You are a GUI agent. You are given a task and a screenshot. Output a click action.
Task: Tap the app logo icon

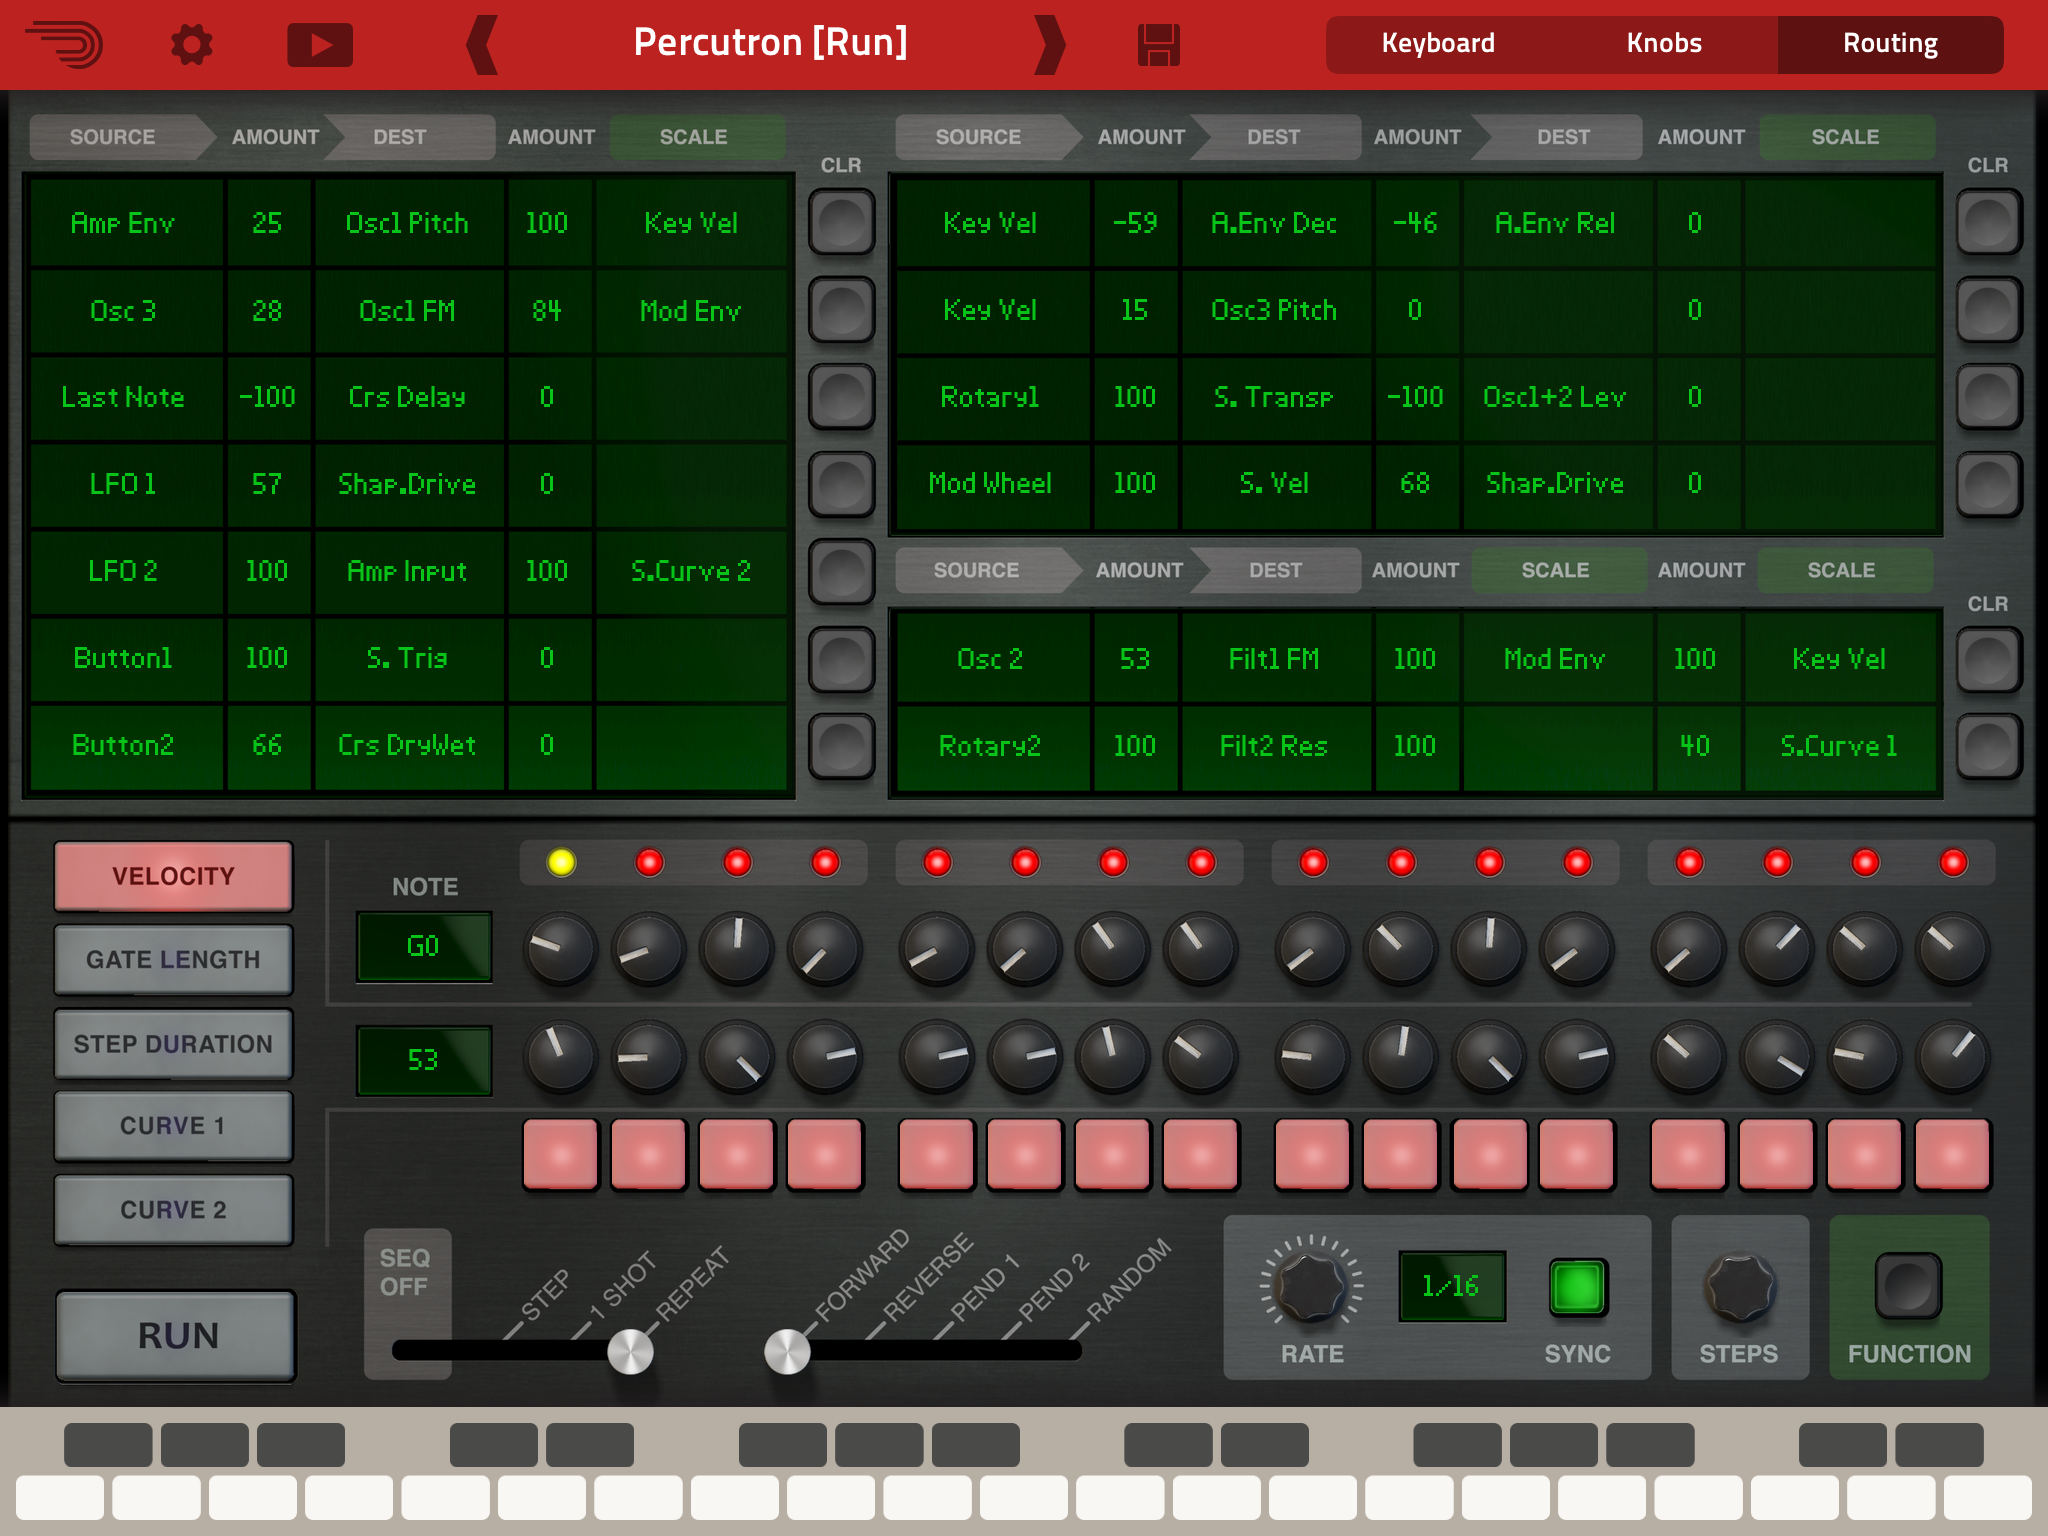(x=65, y=45)
